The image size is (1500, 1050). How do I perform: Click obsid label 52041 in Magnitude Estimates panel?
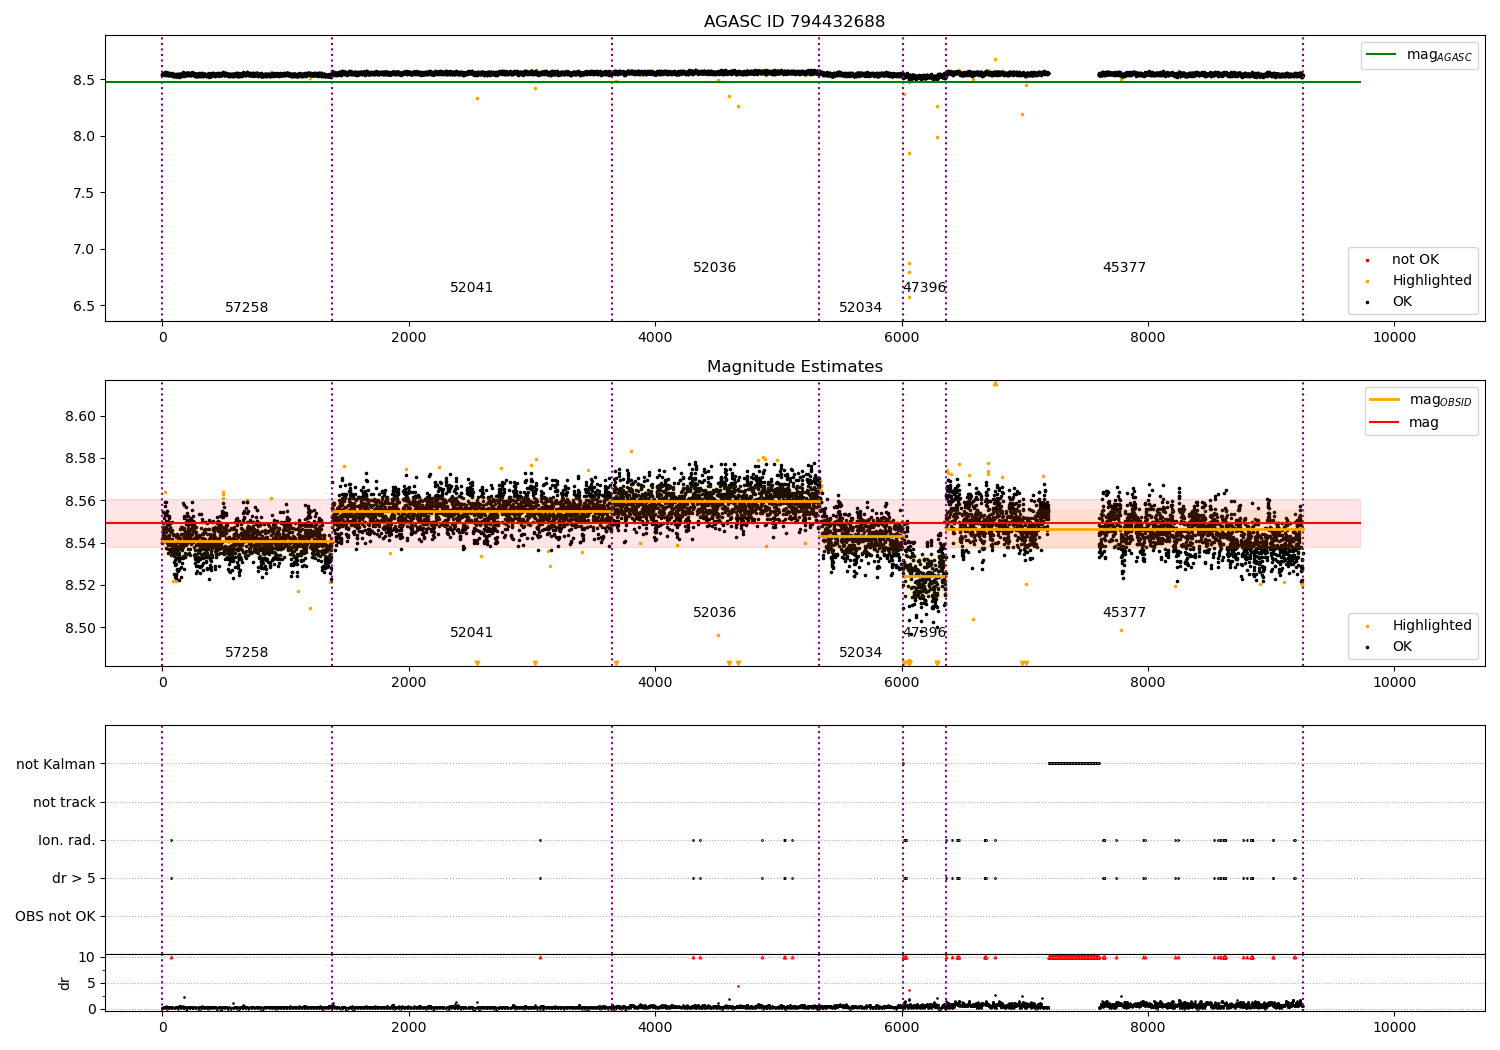(x=471, y=633)
